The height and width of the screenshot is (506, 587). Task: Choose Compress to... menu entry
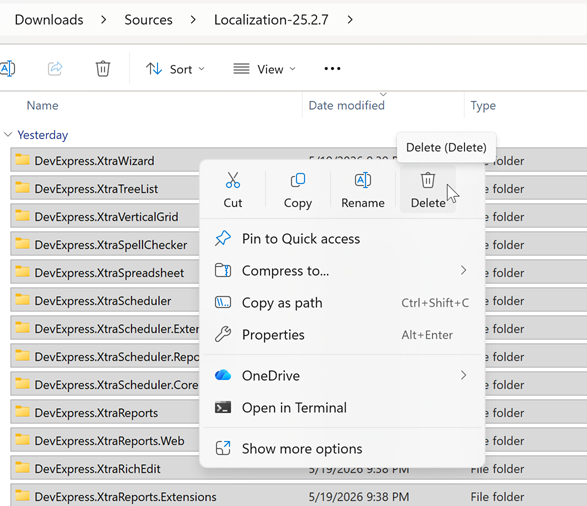tap(342, 270)
